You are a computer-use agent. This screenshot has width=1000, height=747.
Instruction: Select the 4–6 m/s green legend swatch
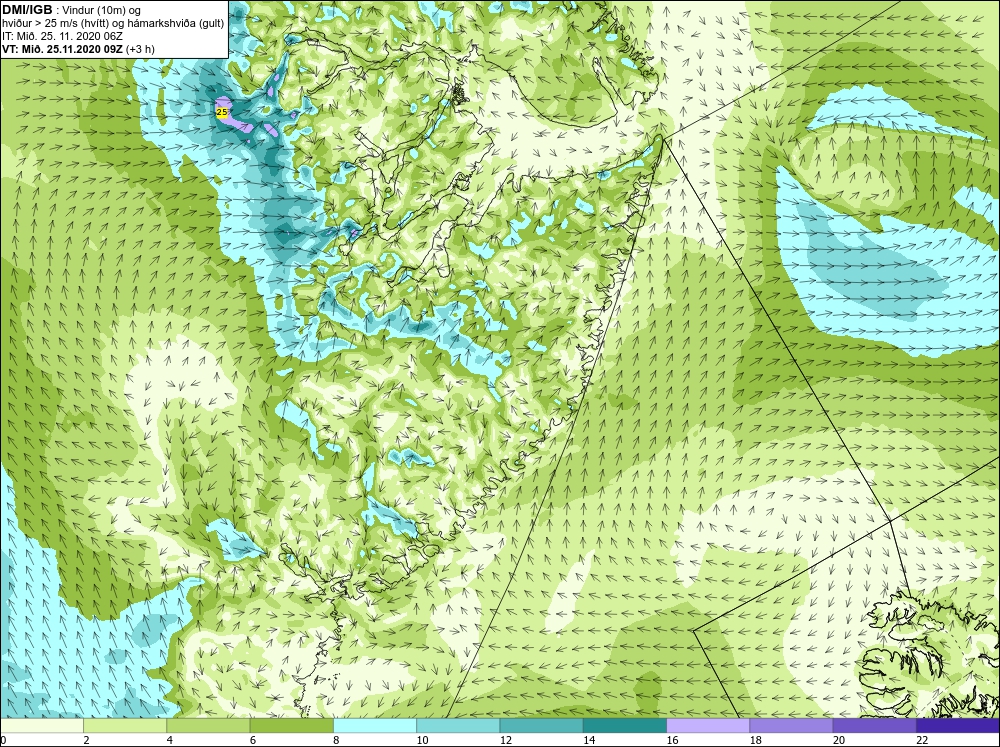[208, 726]
